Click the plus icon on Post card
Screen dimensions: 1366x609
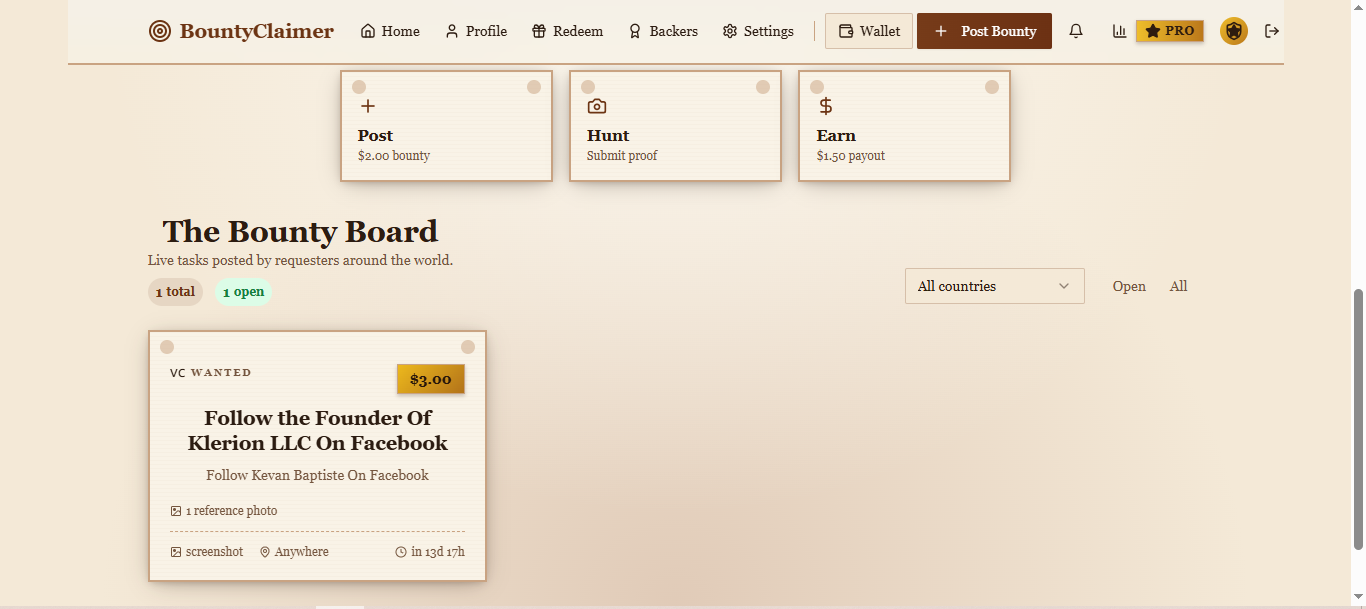368,106
